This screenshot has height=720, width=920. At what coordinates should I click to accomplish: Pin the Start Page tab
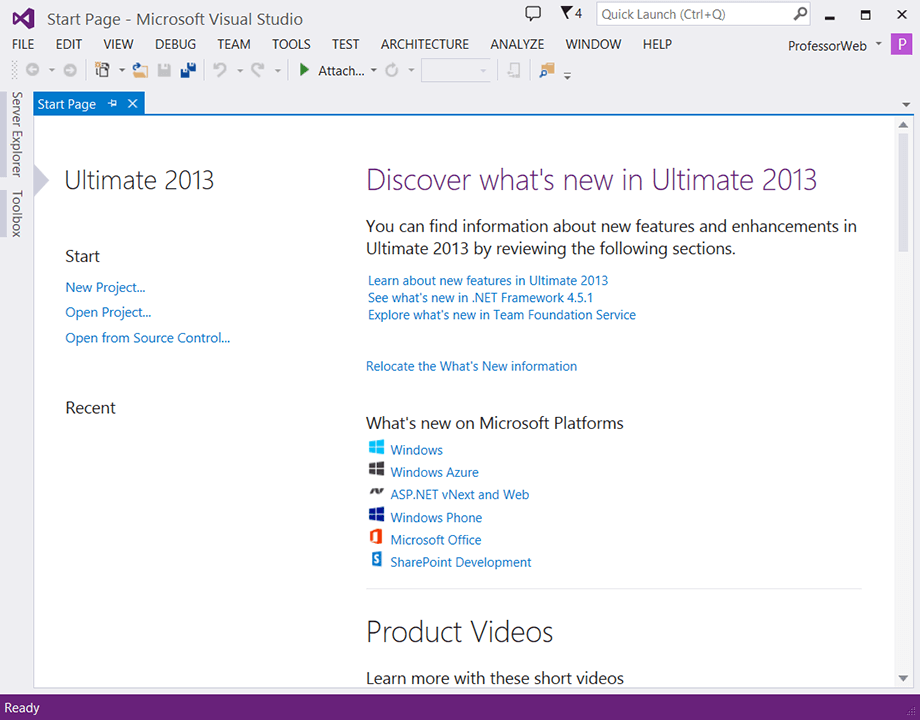[x=113, y=103]
